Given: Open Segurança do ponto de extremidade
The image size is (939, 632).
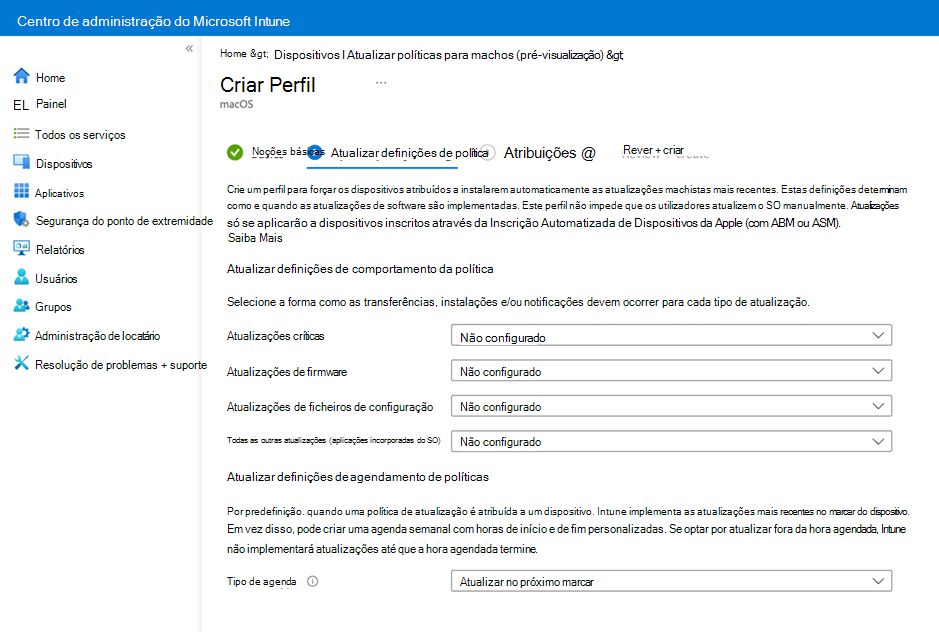Looking at the screenshot, I should [124, 221].
